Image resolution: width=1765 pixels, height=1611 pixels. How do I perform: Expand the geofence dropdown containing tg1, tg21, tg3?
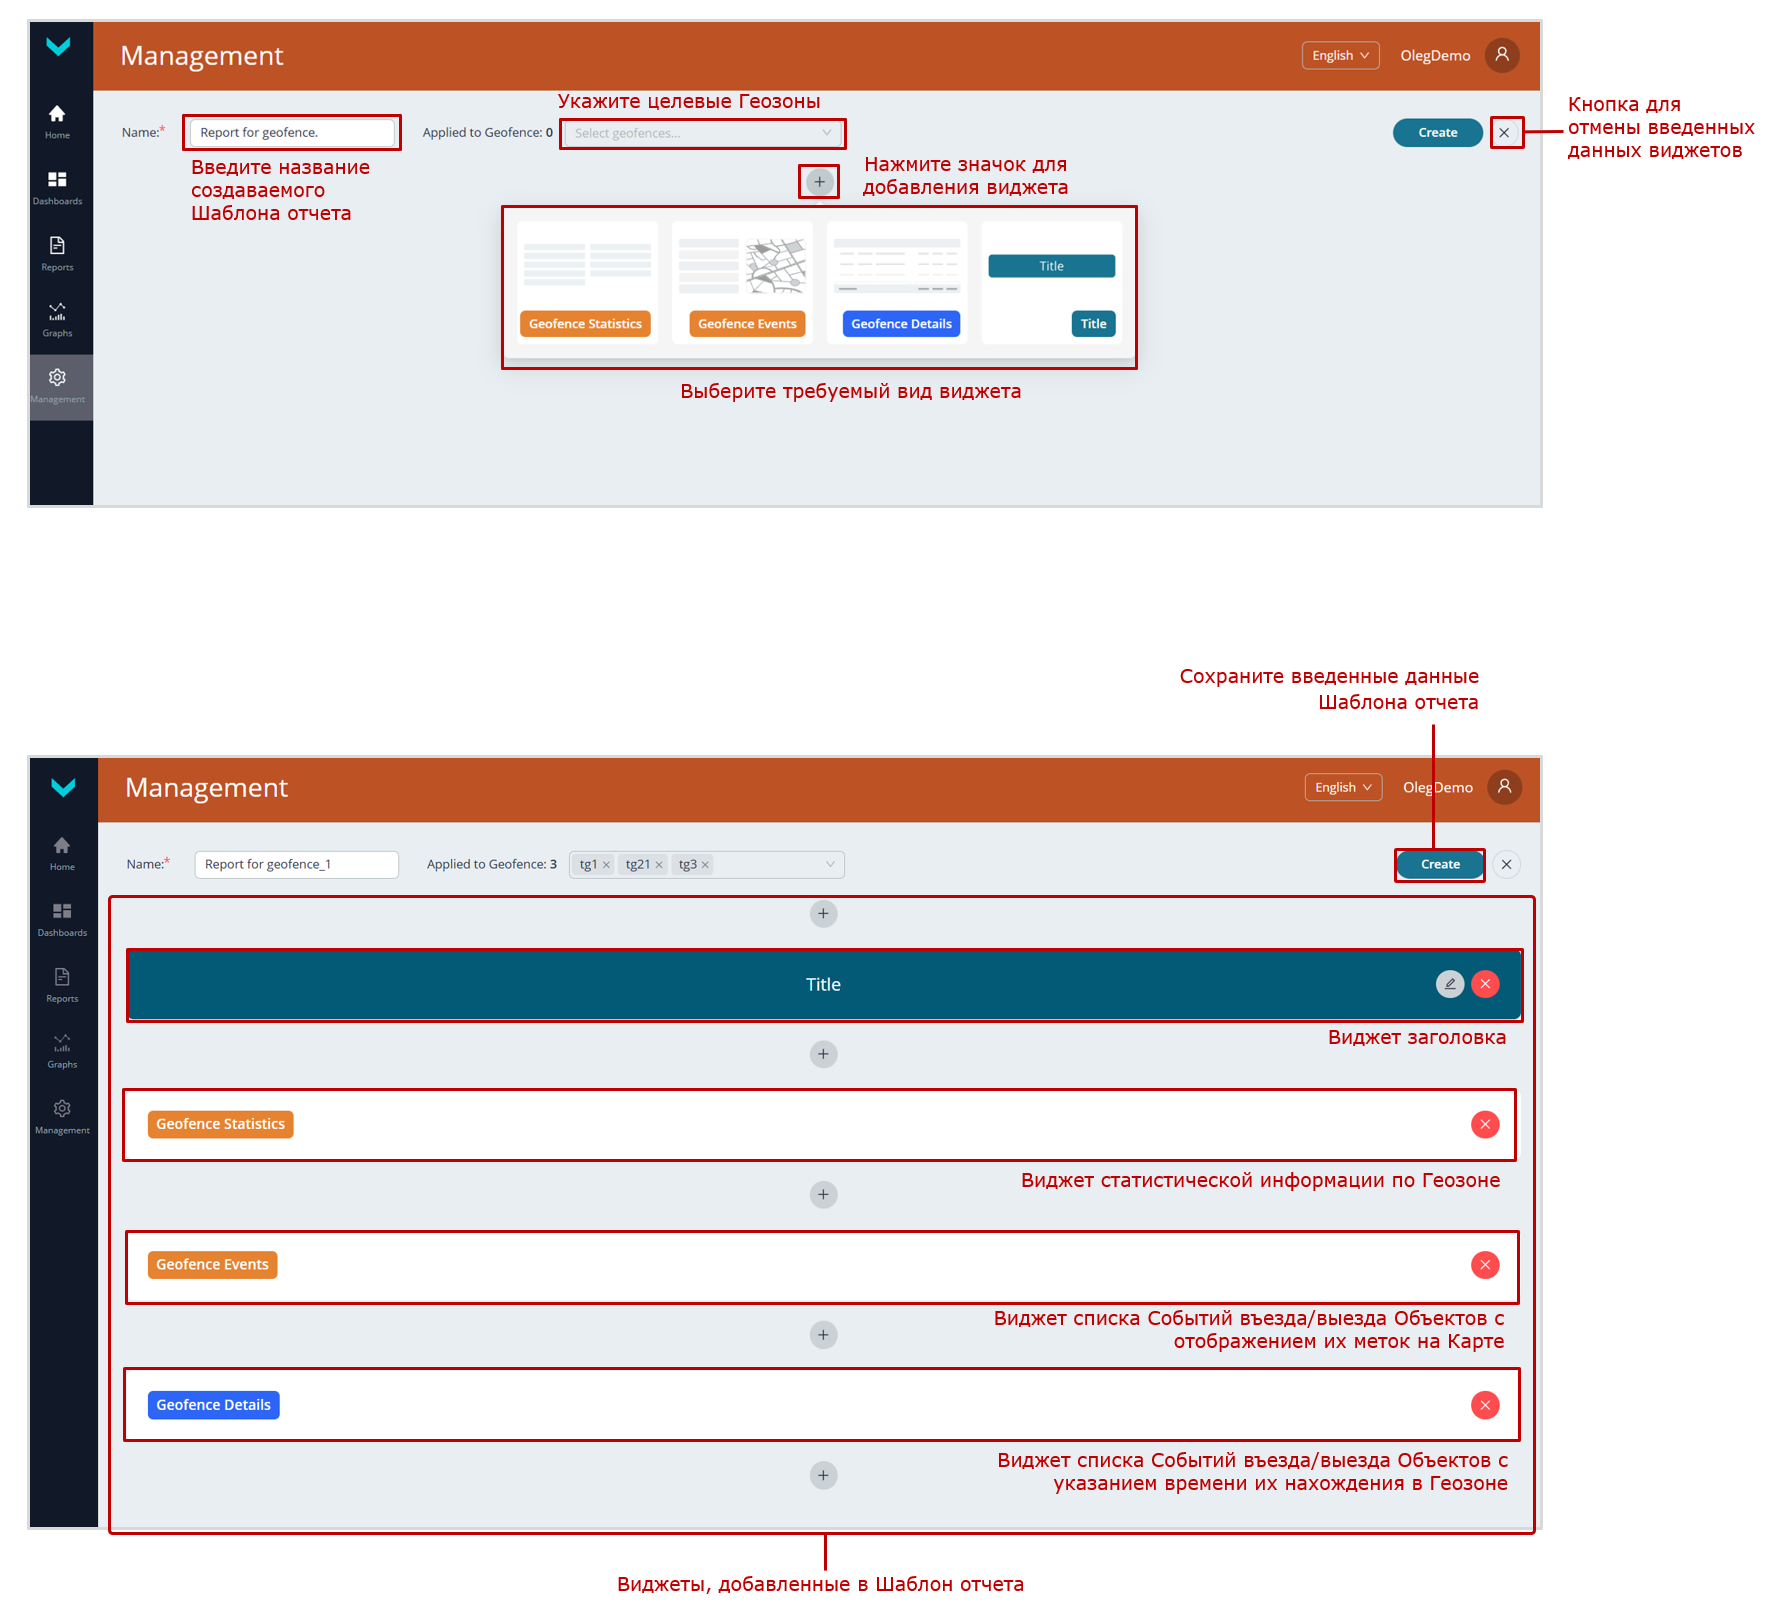829,864
